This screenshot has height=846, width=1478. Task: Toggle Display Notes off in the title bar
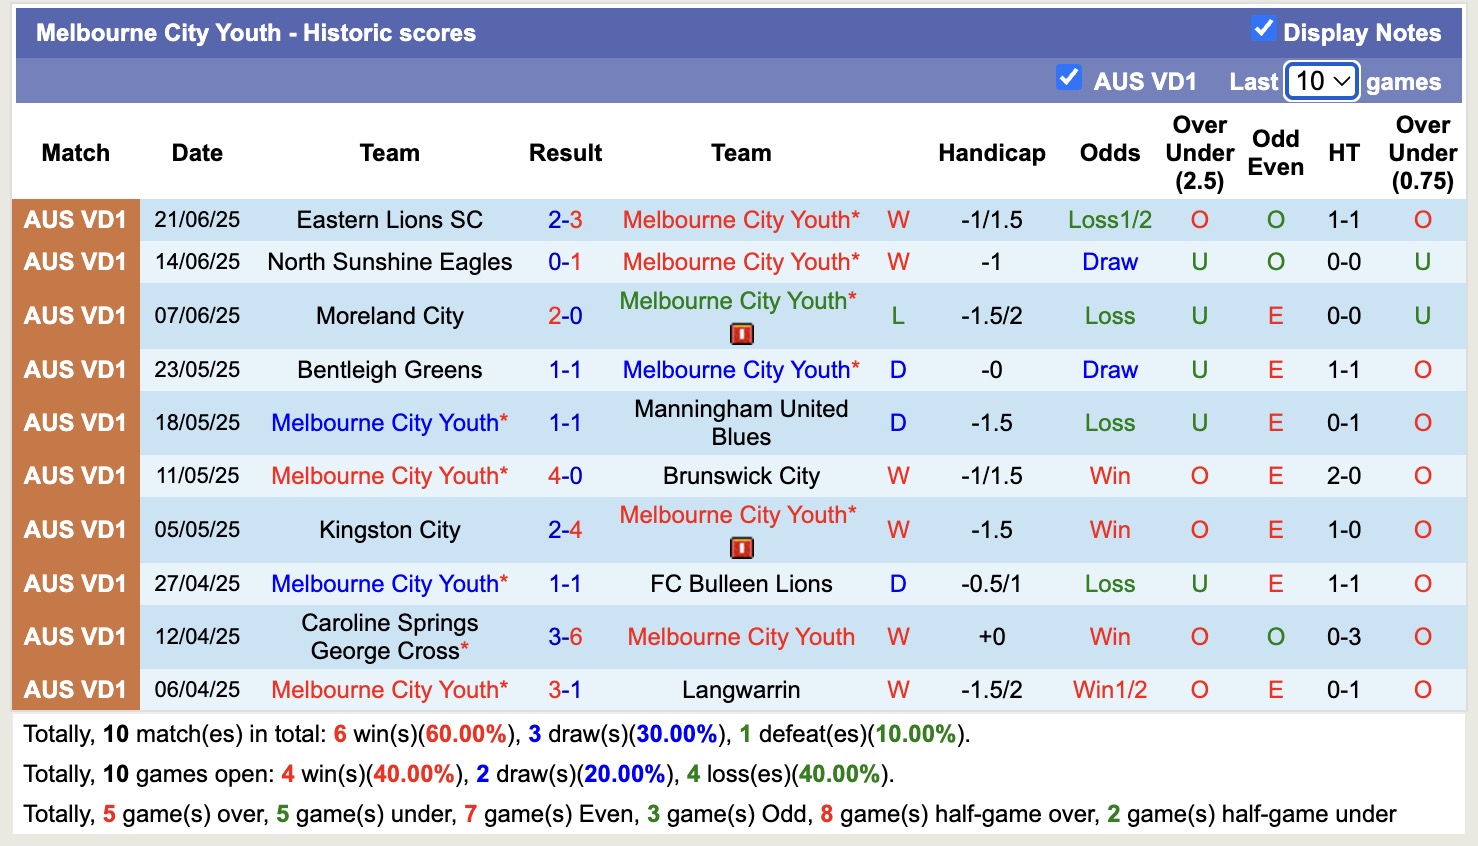click(x=1264, y=31)
